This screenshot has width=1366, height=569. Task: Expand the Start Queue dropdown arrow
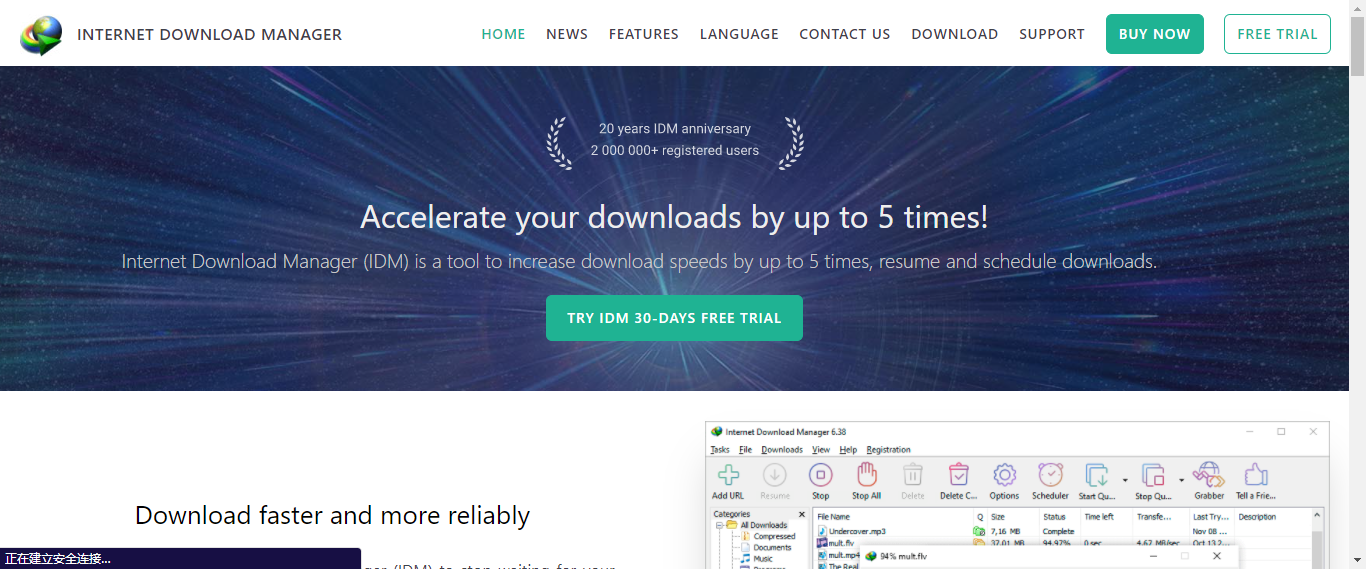pos(1125,480)
